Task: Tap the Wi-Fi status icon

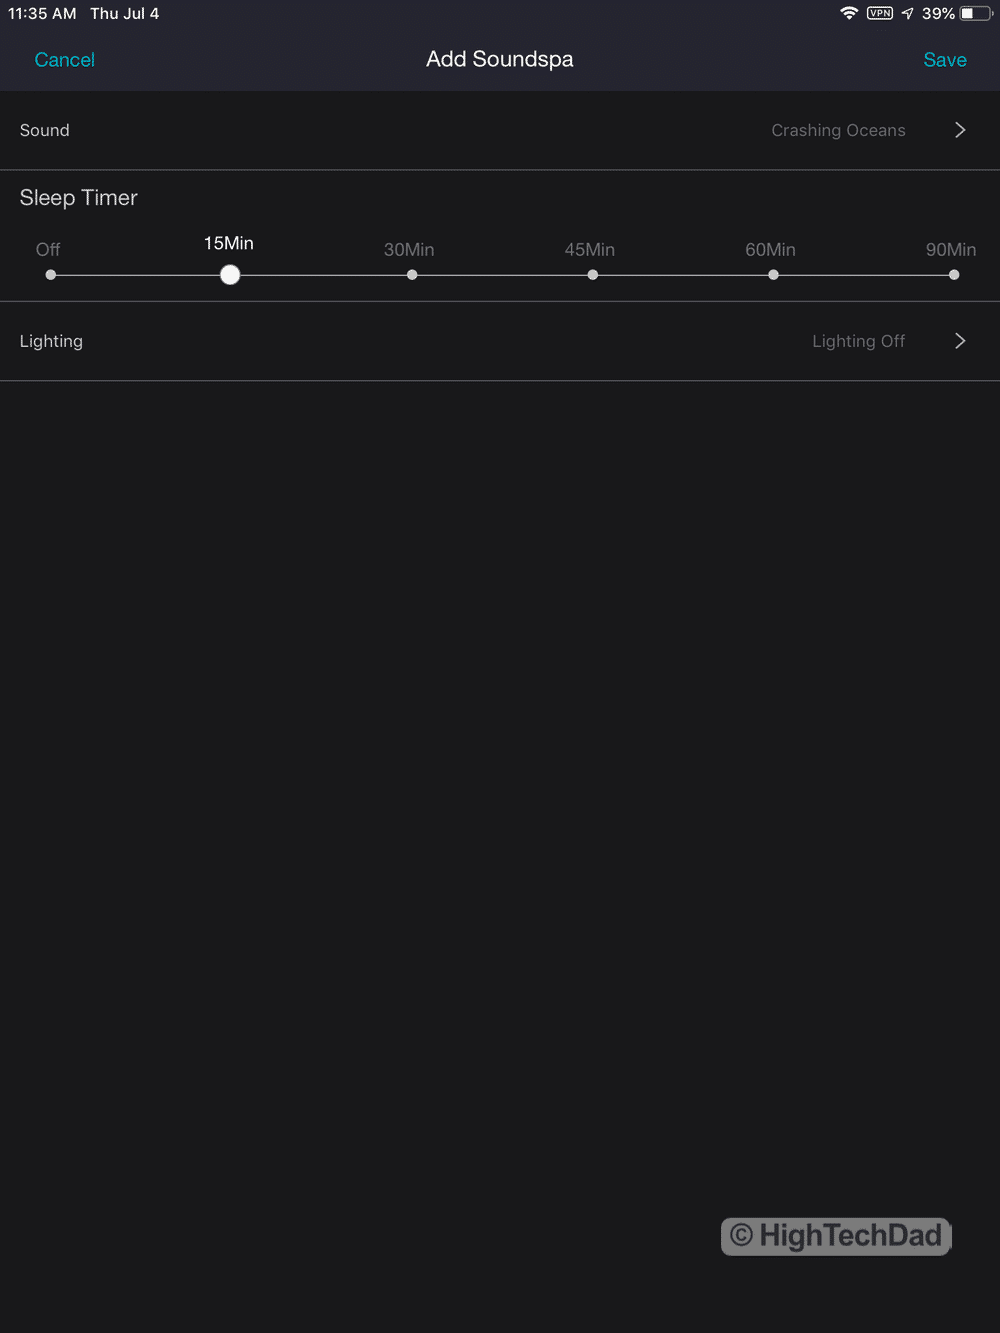Action: [849, 13]
